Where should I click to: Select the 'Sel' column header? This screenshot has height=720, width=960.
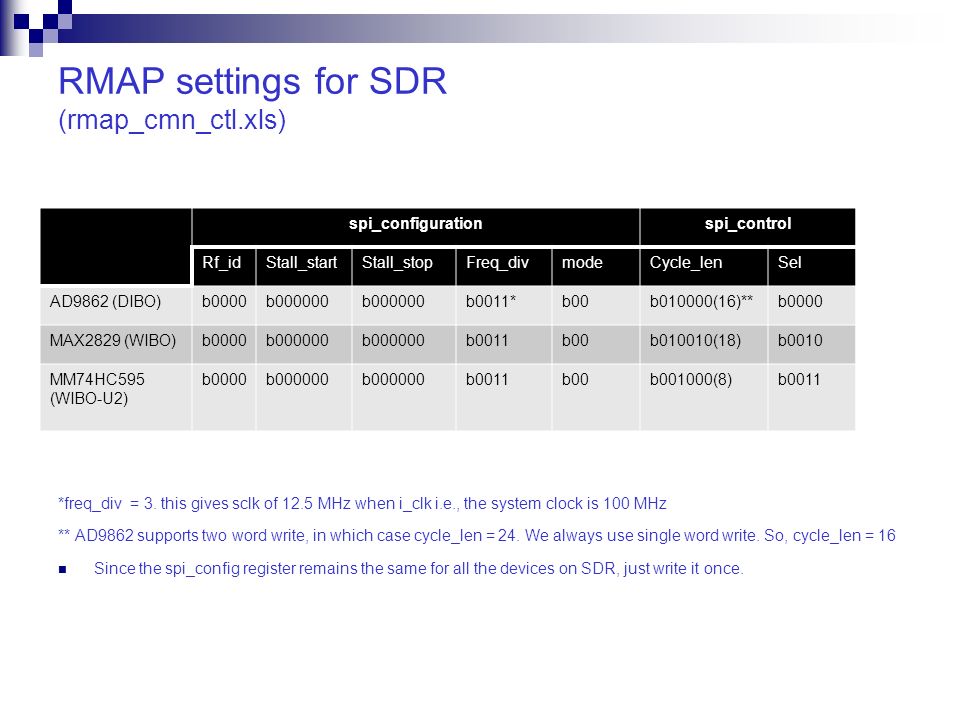point(789,263)
